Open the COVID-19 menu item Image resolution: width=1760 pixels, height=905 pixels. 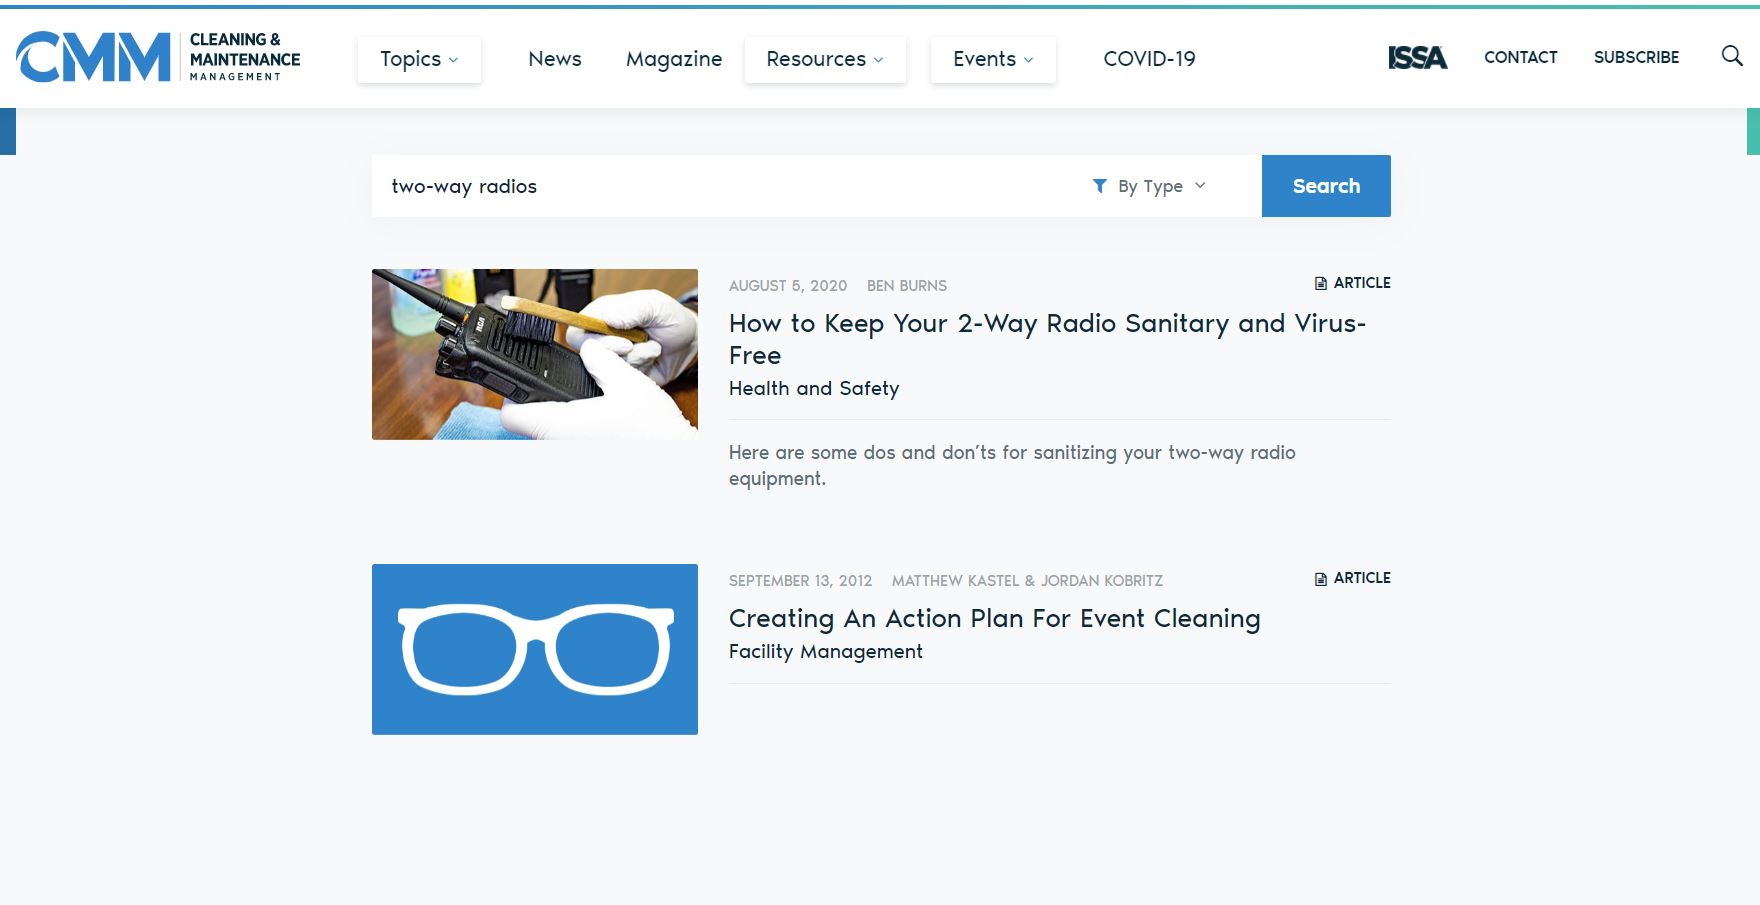click(x=1149, y=59)
